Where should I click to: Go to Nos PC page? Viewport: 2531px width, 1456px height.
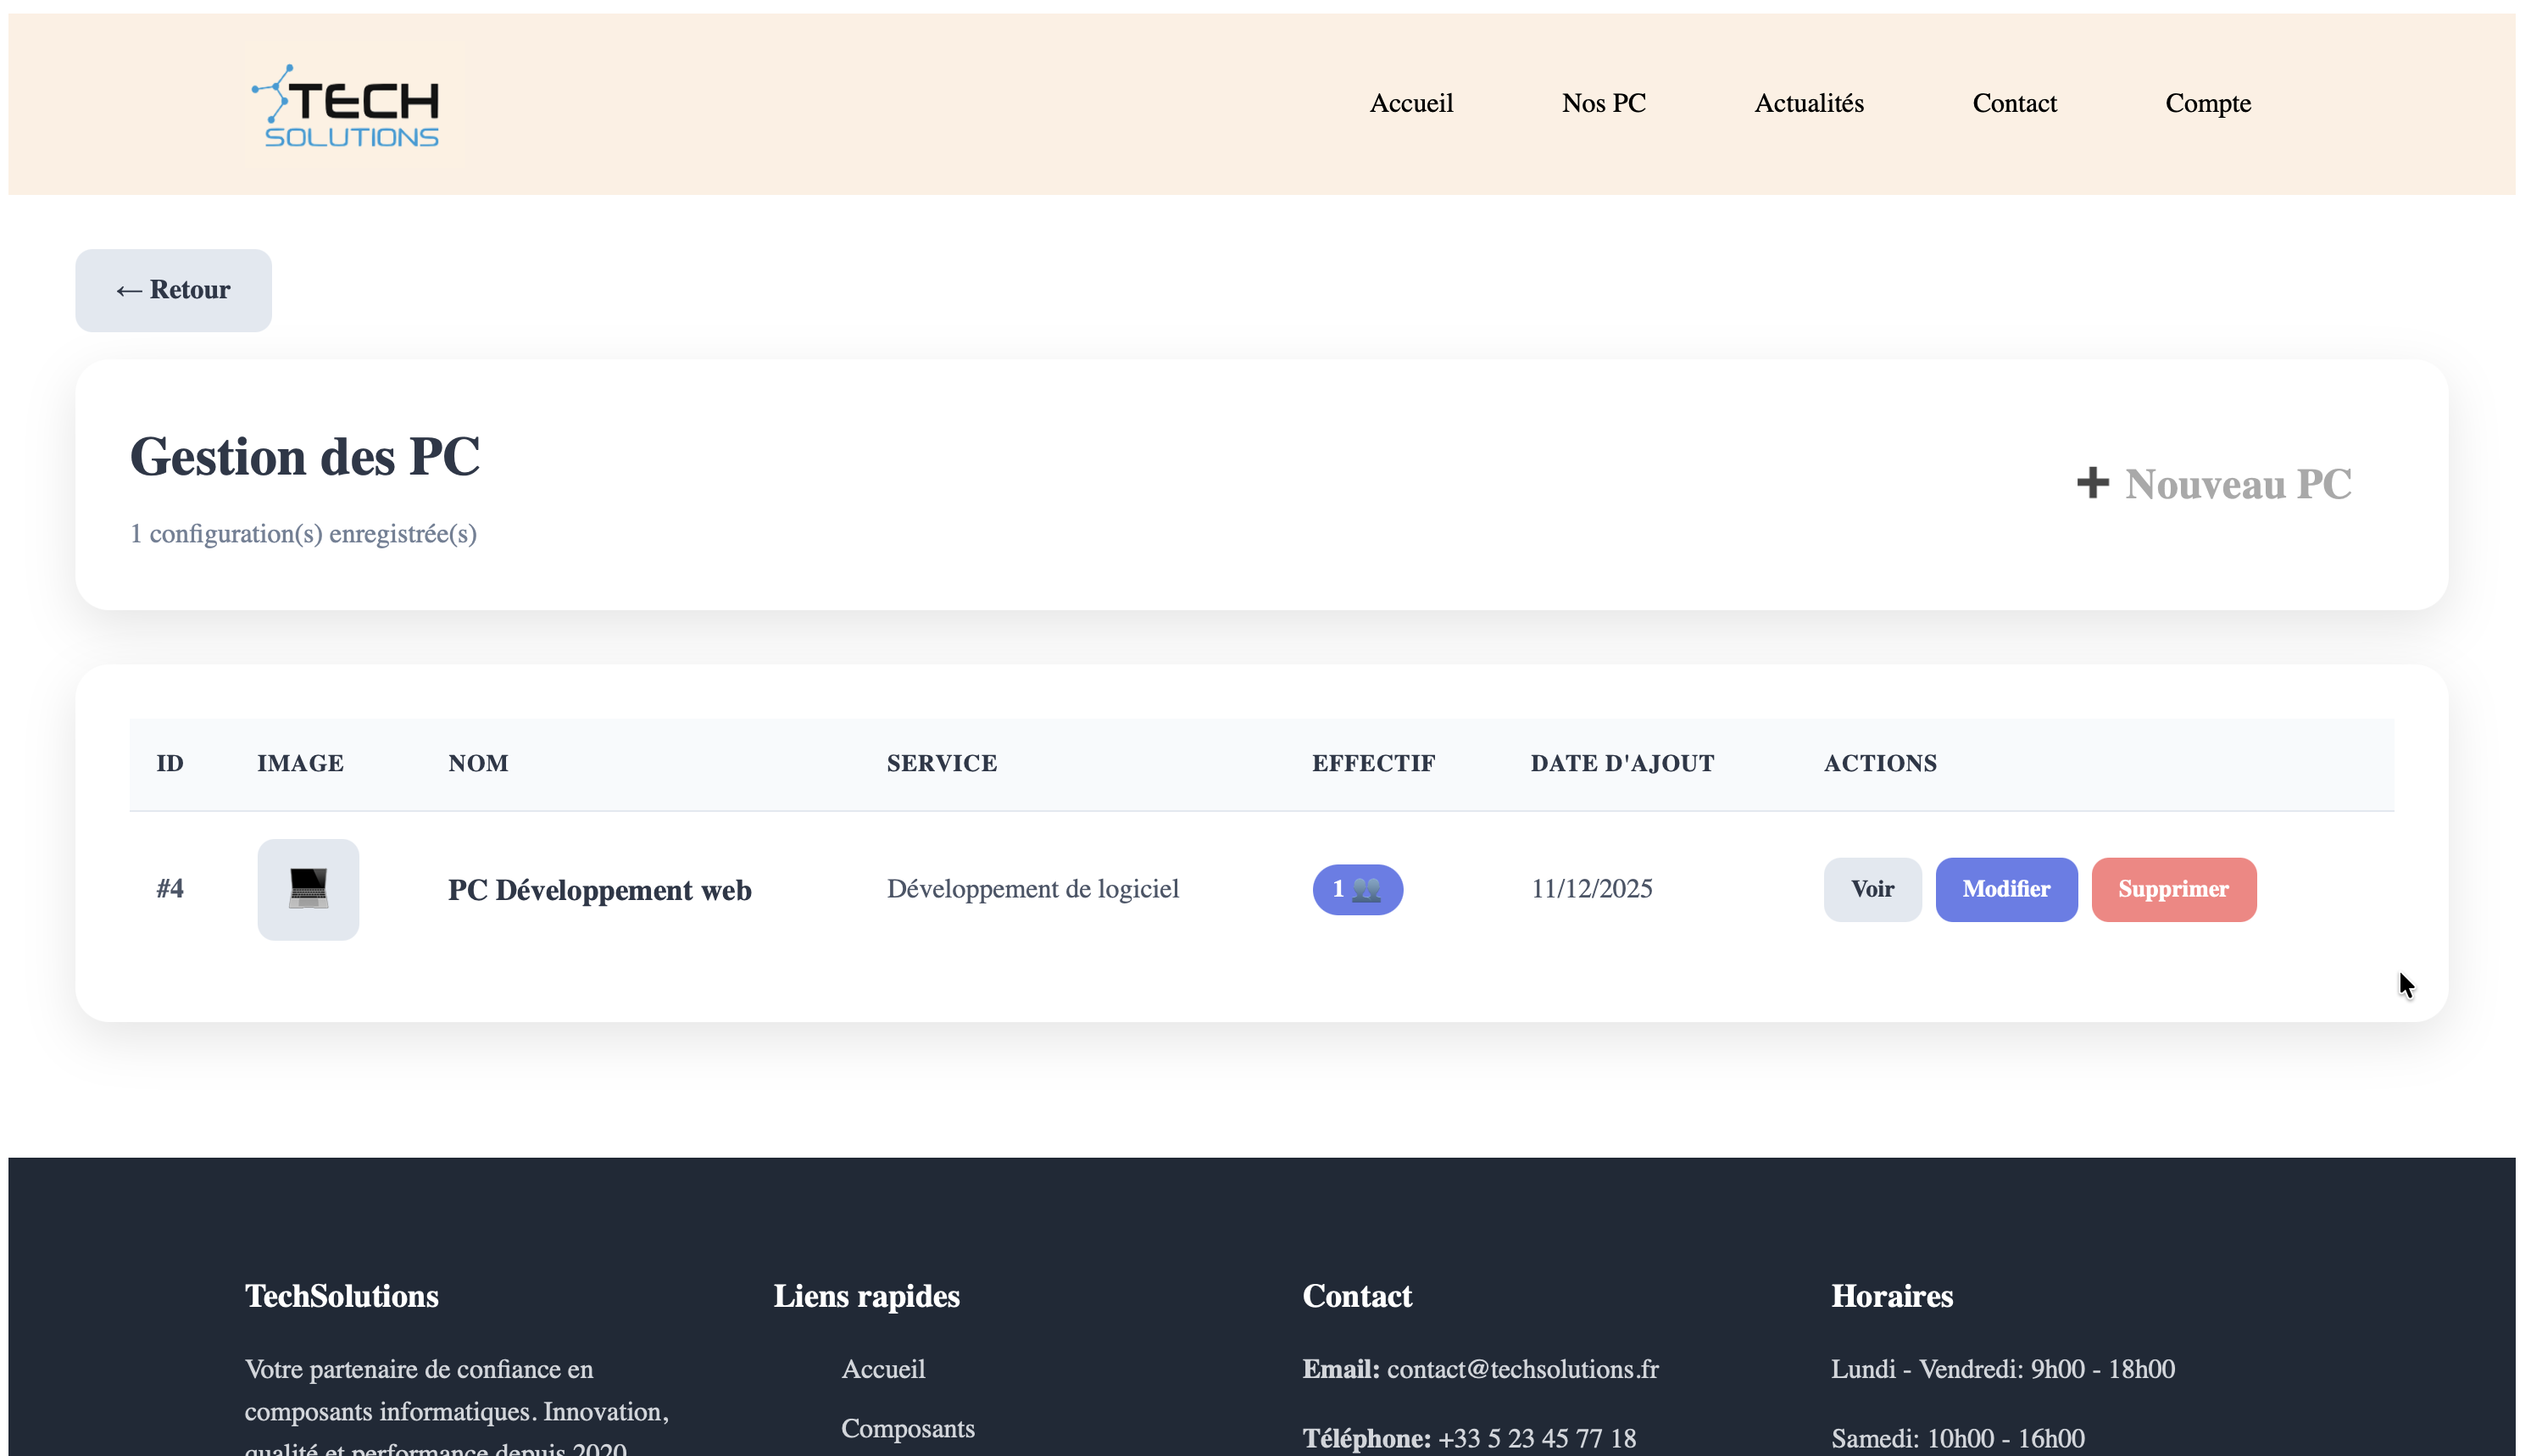point(1603,103)
